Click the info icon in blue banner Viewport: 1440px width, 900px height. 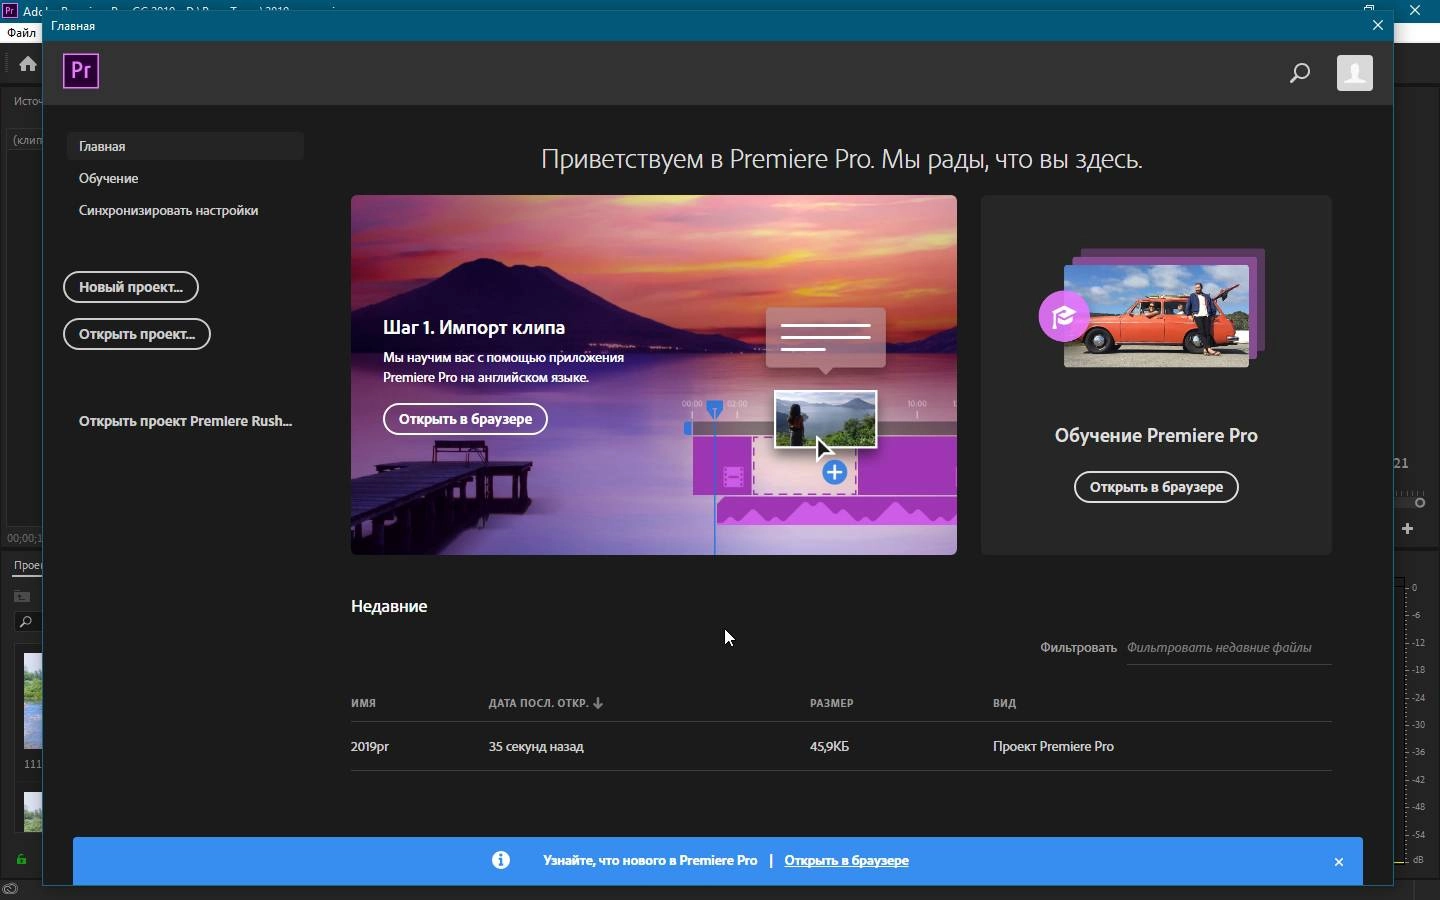(x=501, y=860)
